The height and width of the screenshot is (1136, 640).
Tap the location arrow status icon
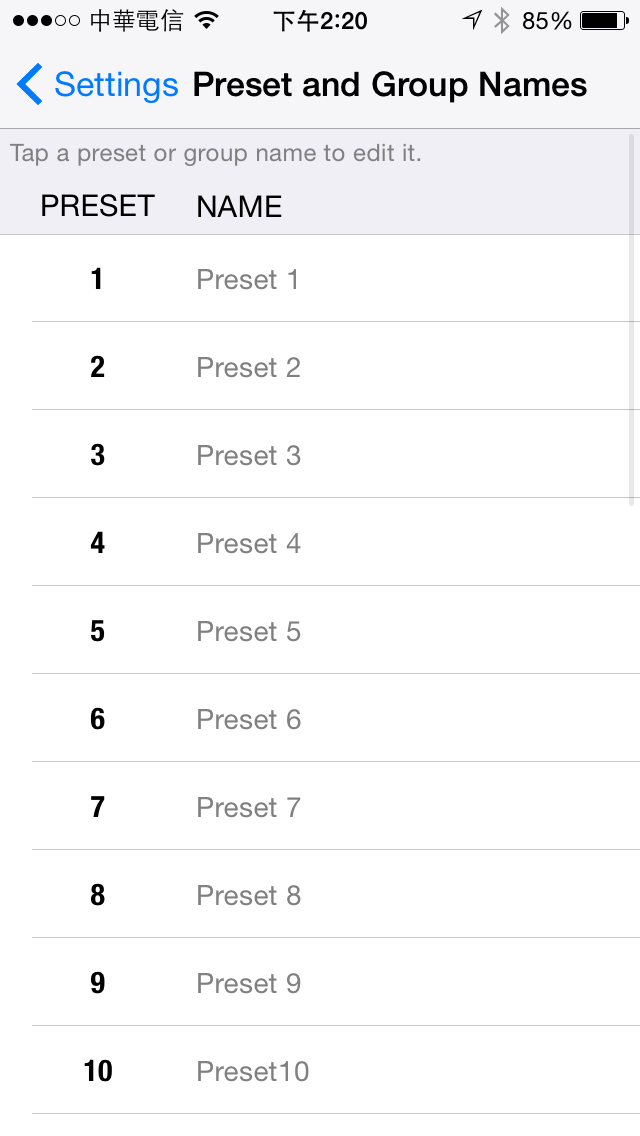(473, 20)
